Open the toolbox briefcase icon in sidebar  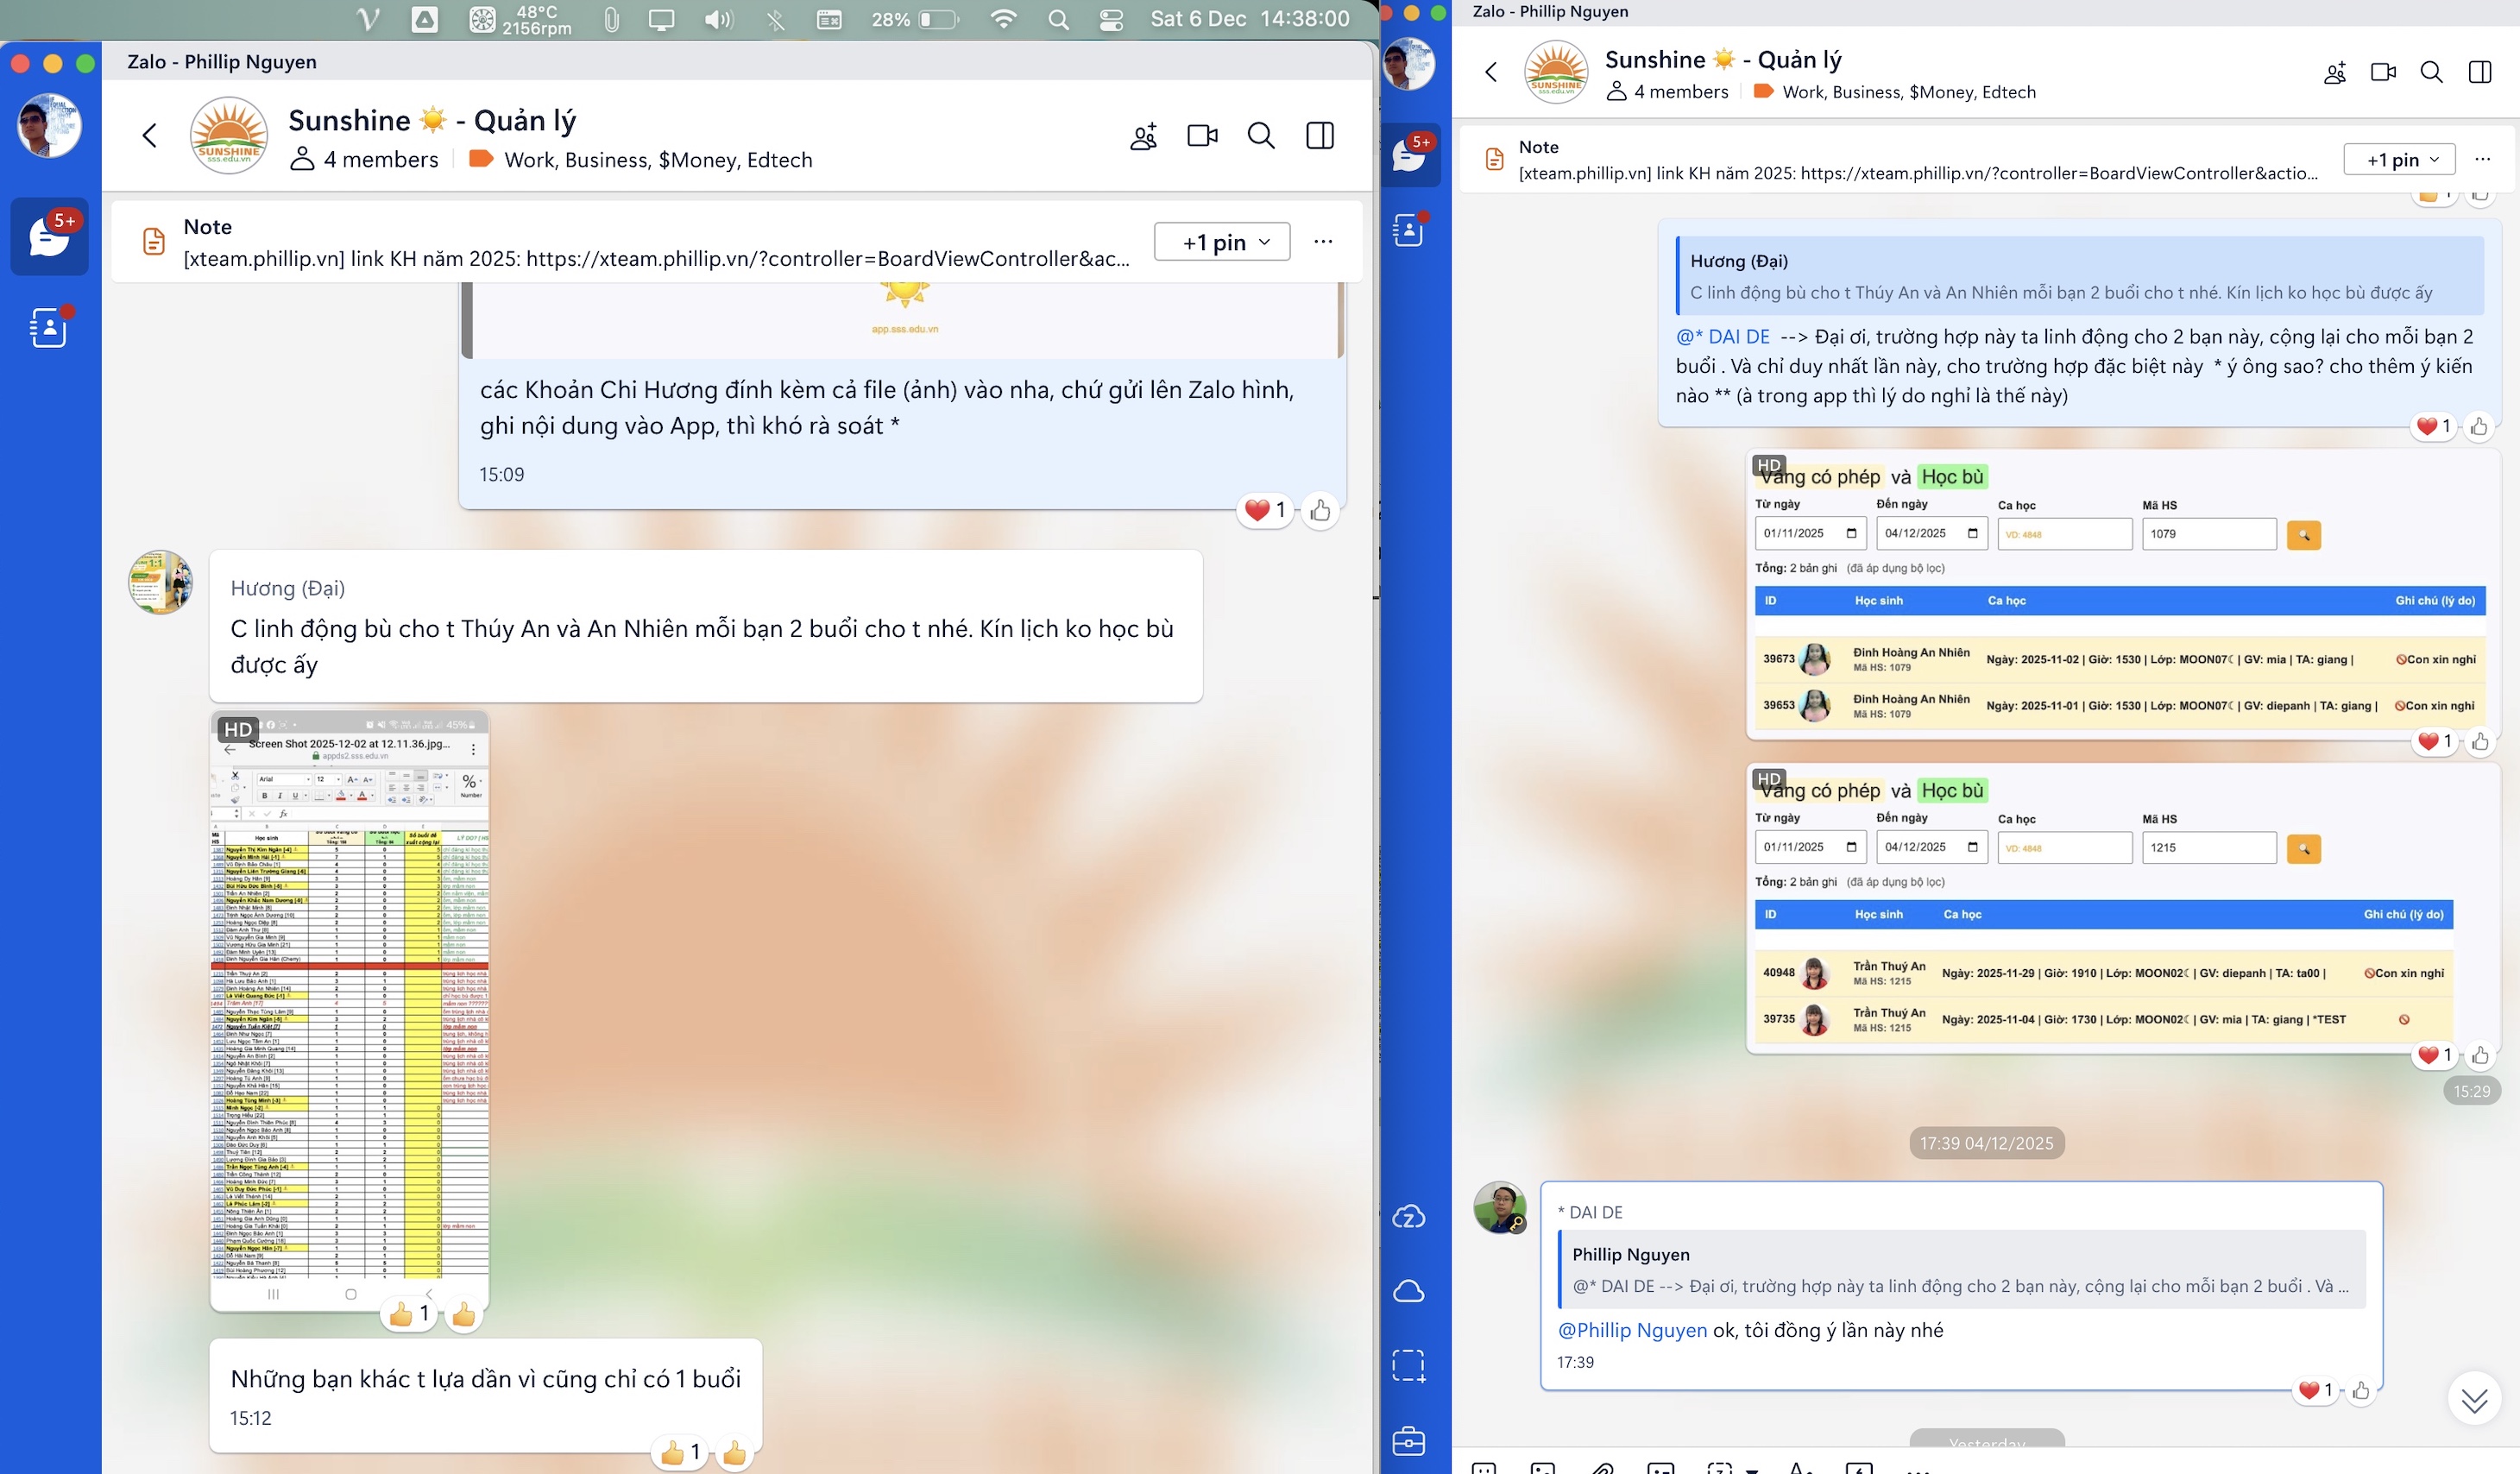pos(1408,1441)
